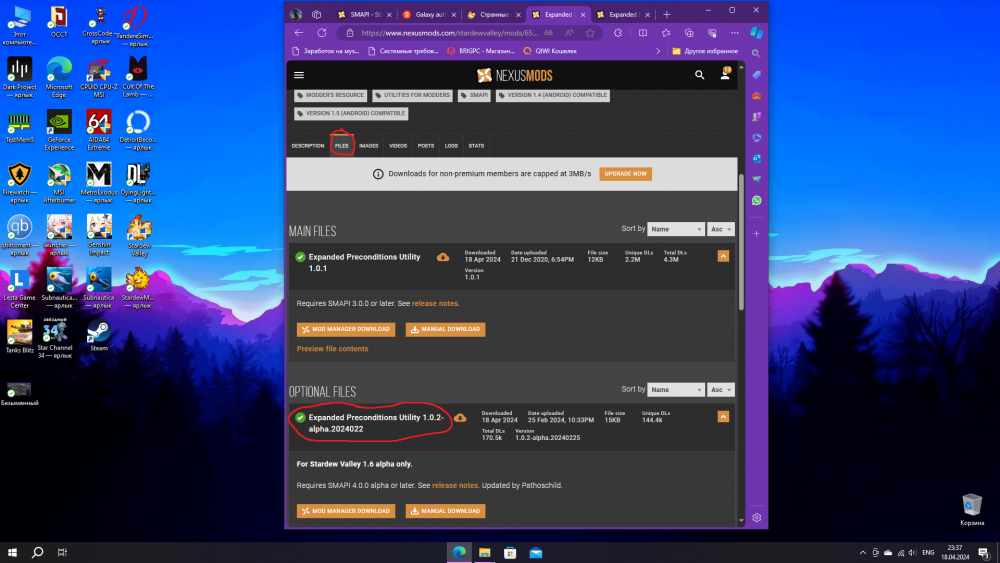The height and width of the screenshot is (563, 1000).
Task: Click the Upgrade Now button
Action: [625, 173]
